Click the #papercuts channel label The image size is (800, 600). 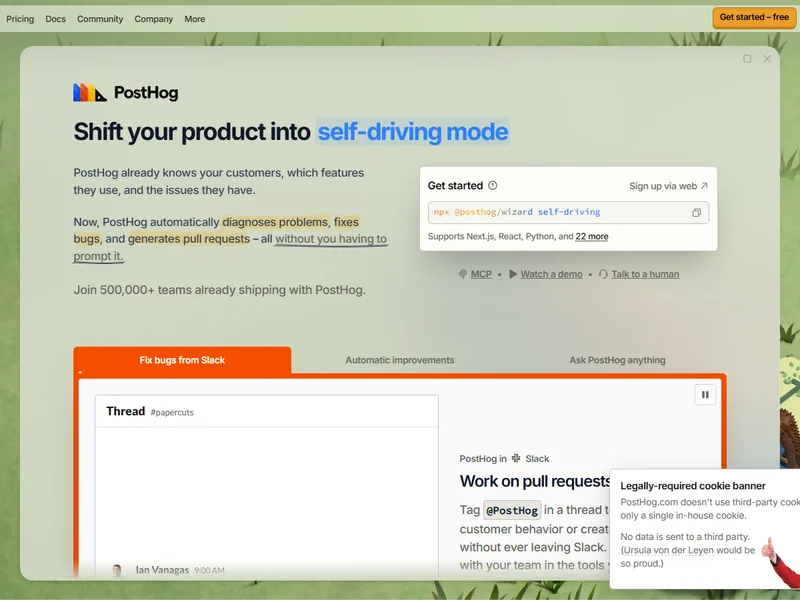coord(172,412)
